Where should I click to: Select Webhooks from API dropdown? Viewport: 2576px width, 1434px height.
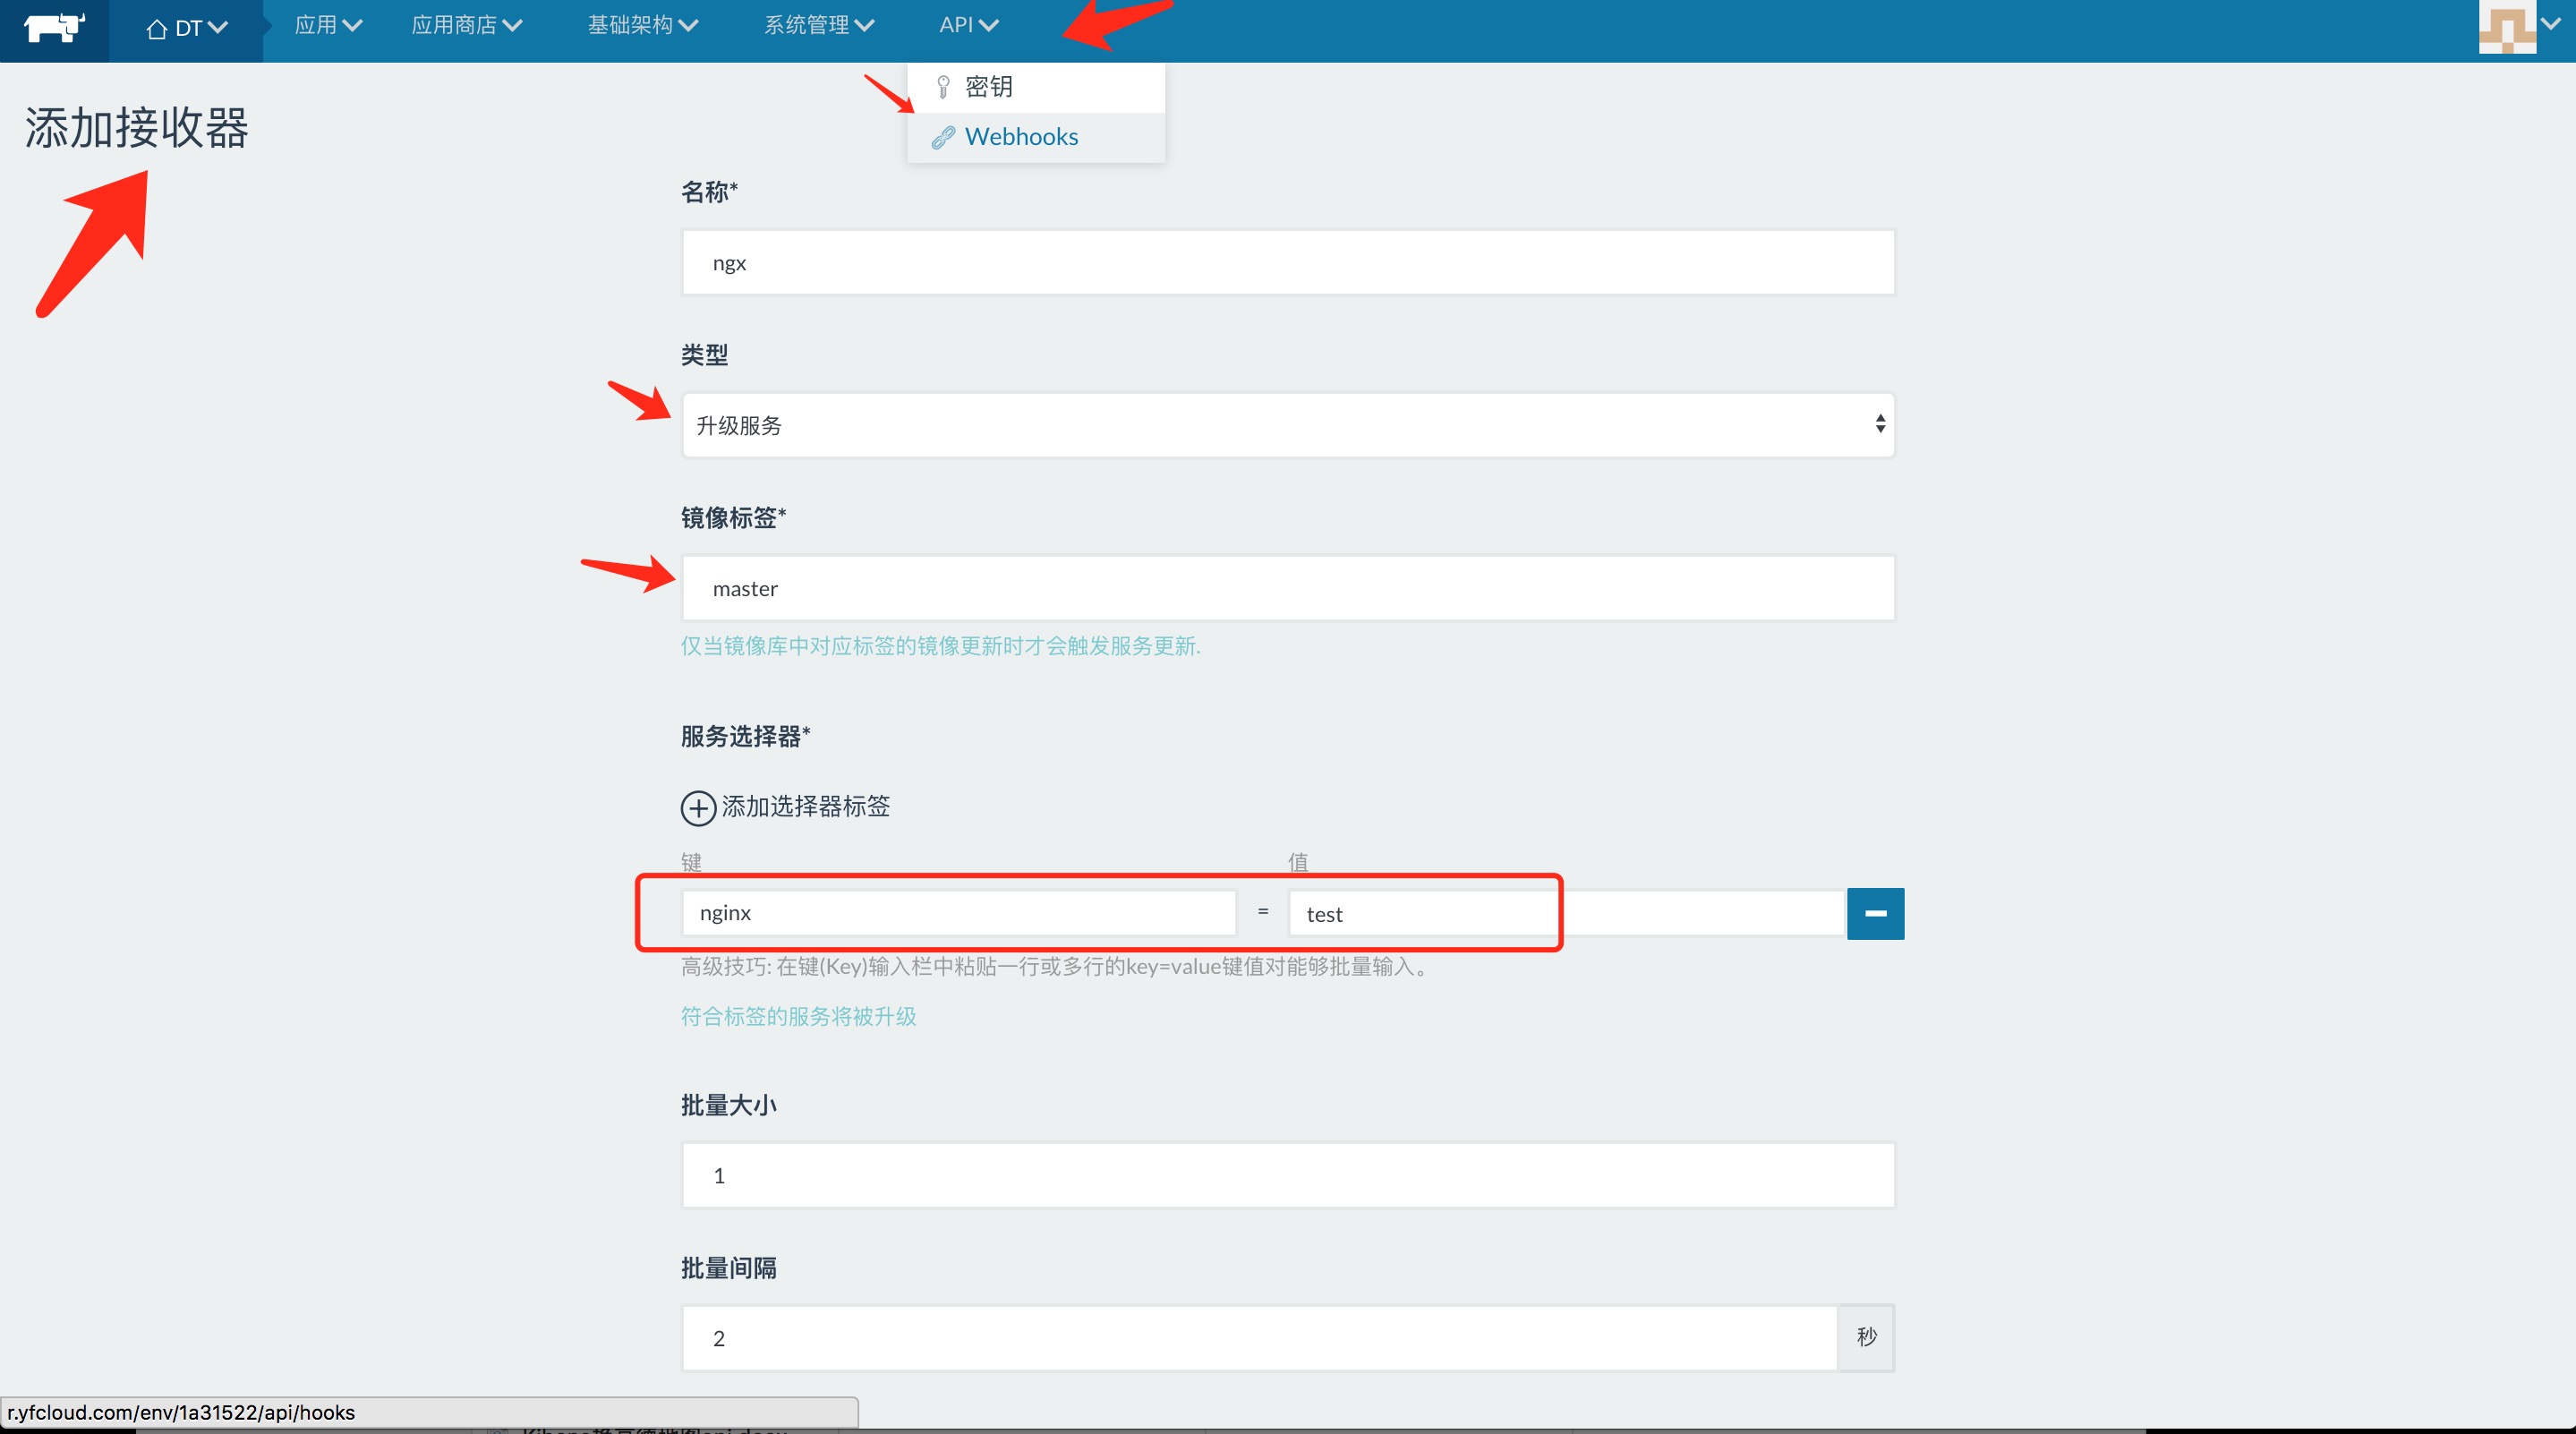pos(1021,137)
